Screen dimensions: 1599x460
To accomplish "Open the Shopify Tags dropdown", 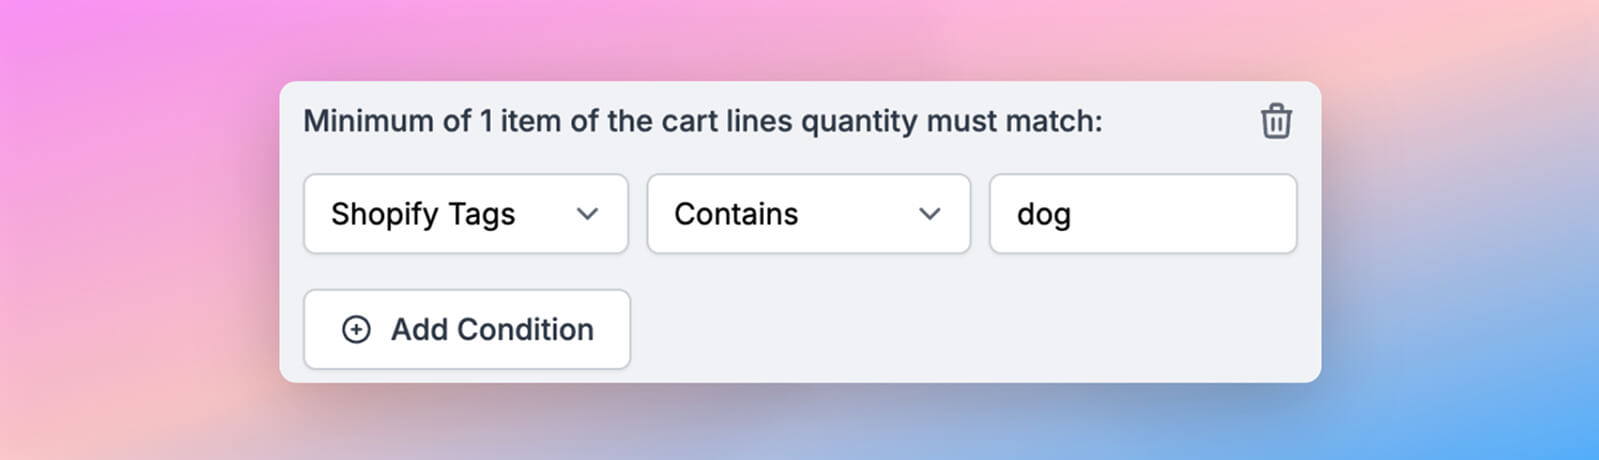I will pos(466,214).
